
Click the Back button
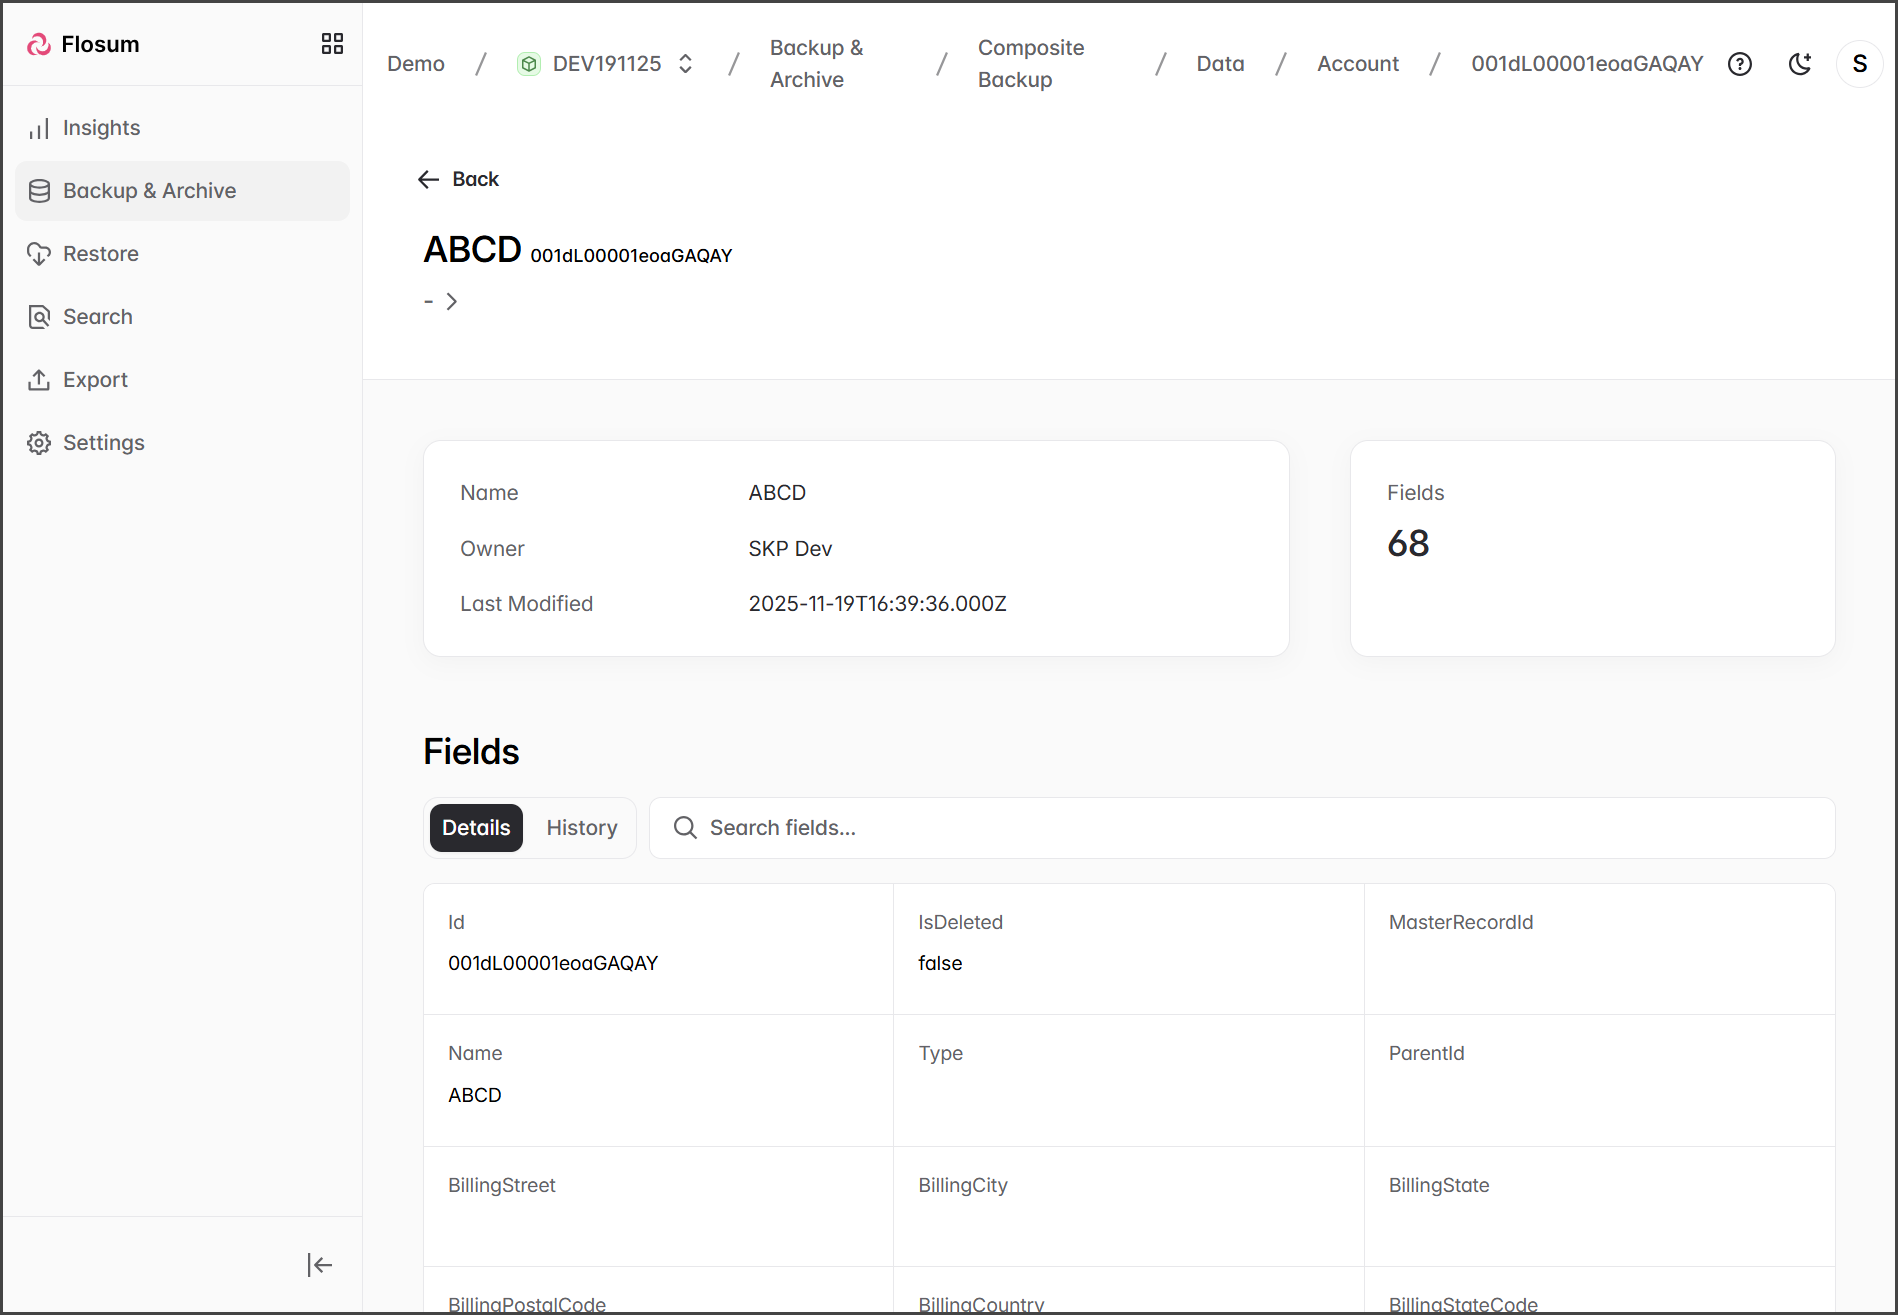[459, 179]
